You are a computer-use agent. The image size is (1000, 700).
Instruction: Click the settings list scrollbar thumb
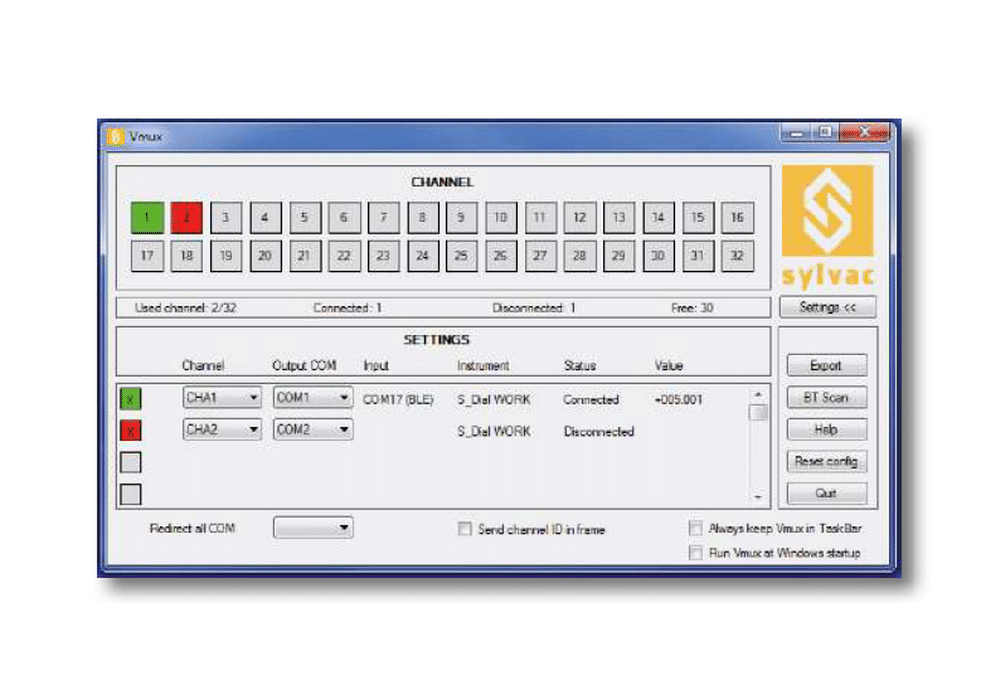click(x=758, y=413)
